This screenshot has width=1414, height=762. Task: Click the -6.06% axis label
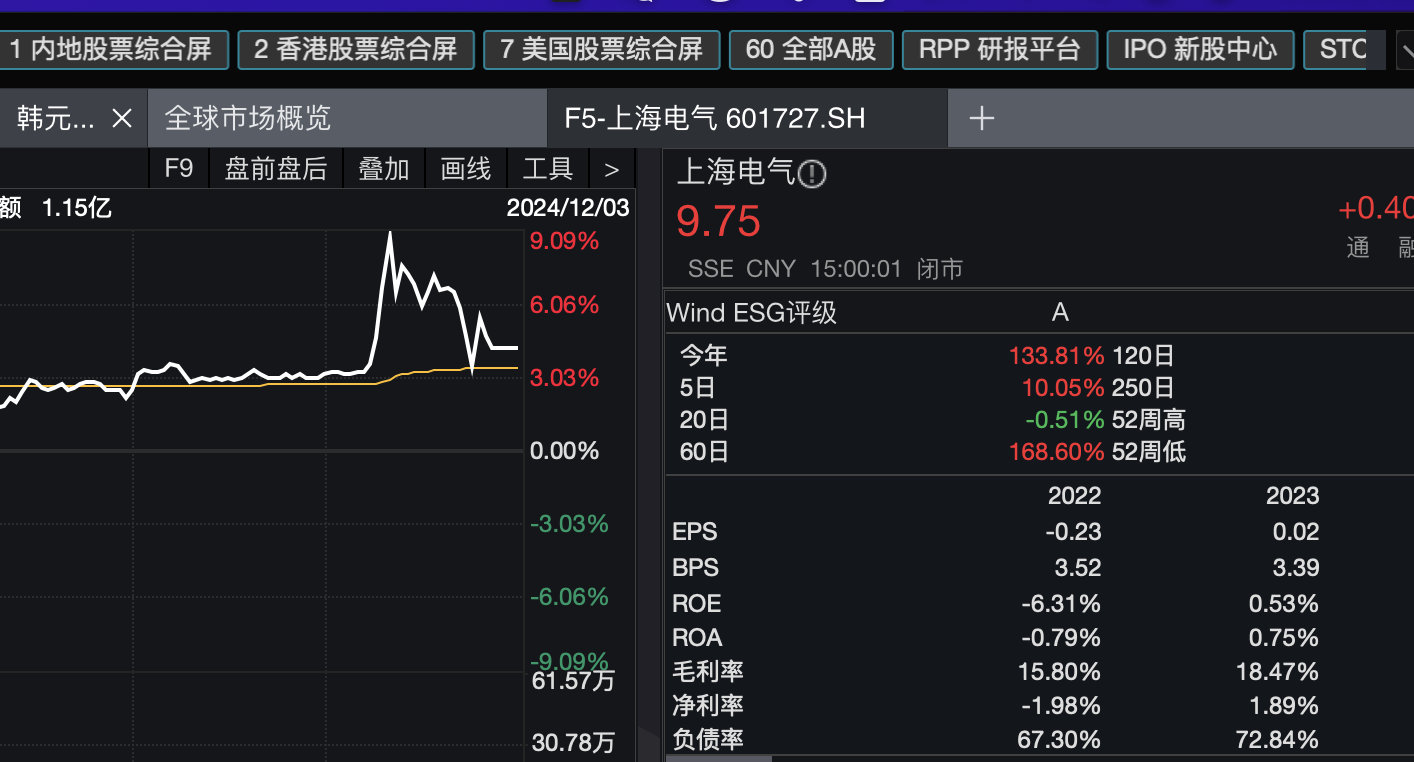click(x=569, y=597)
